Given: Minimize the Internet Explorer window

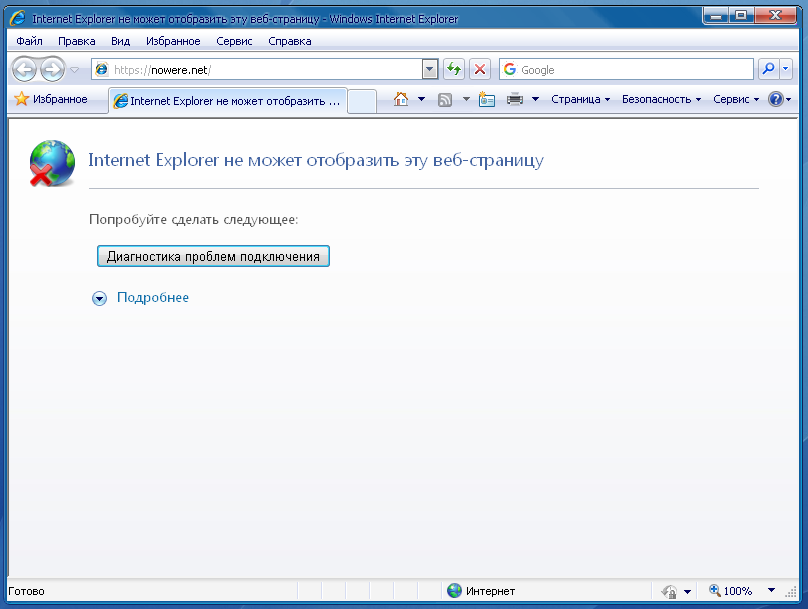Looking at the screenshot, I should 715,16.
